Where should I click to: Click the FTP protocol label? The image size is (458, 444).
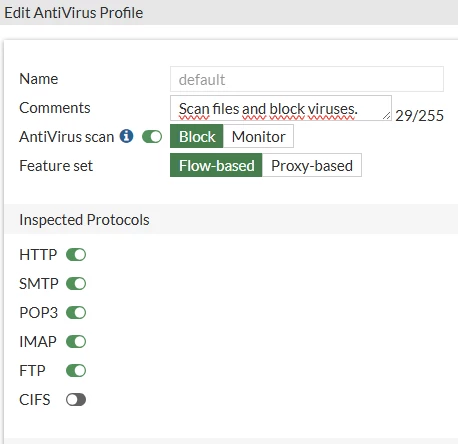coord(32,371)
